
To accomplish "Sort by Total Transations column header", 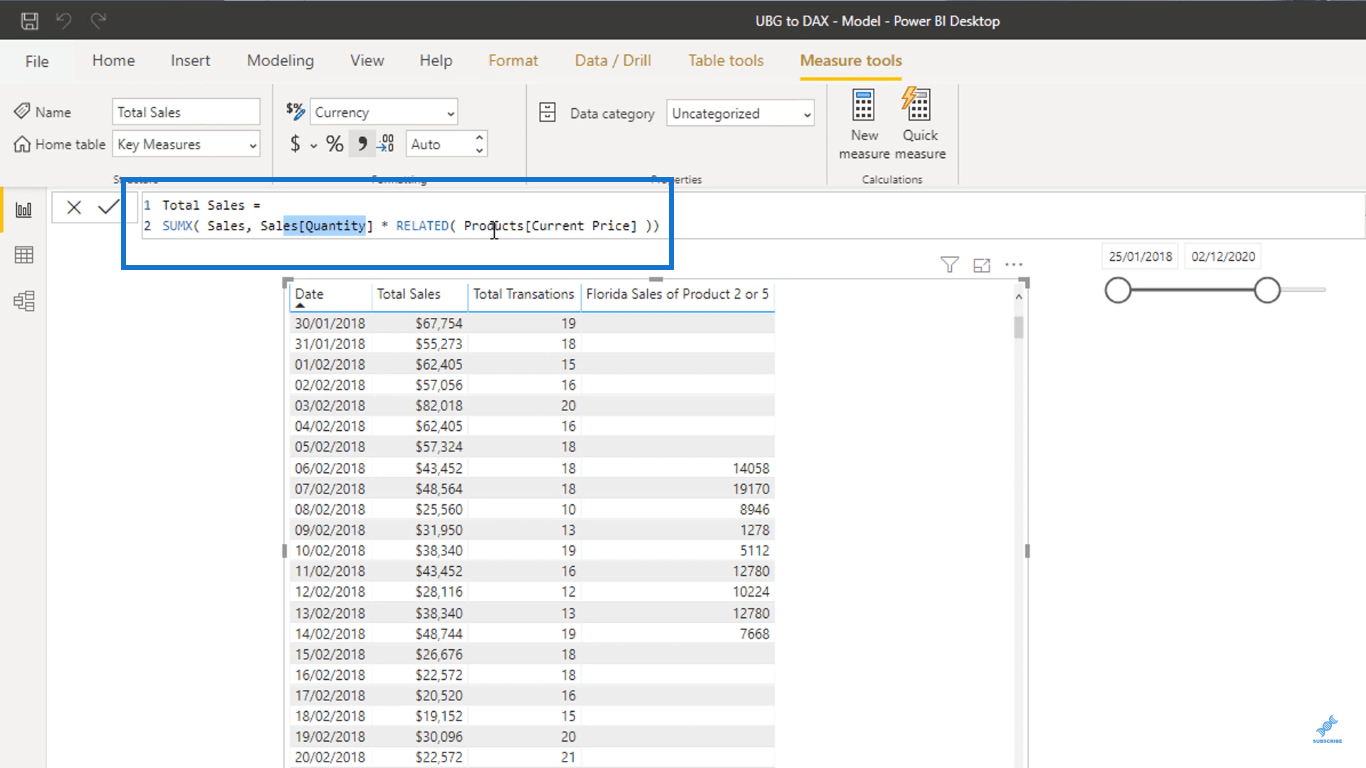I will point(524,294).
